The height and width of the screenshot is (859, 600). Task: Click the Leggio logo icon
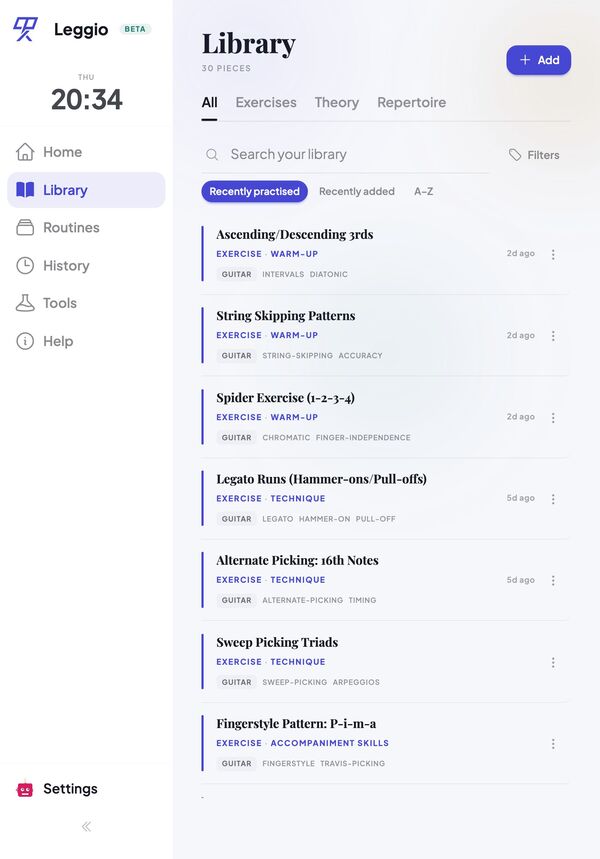(x=26, y=29)
